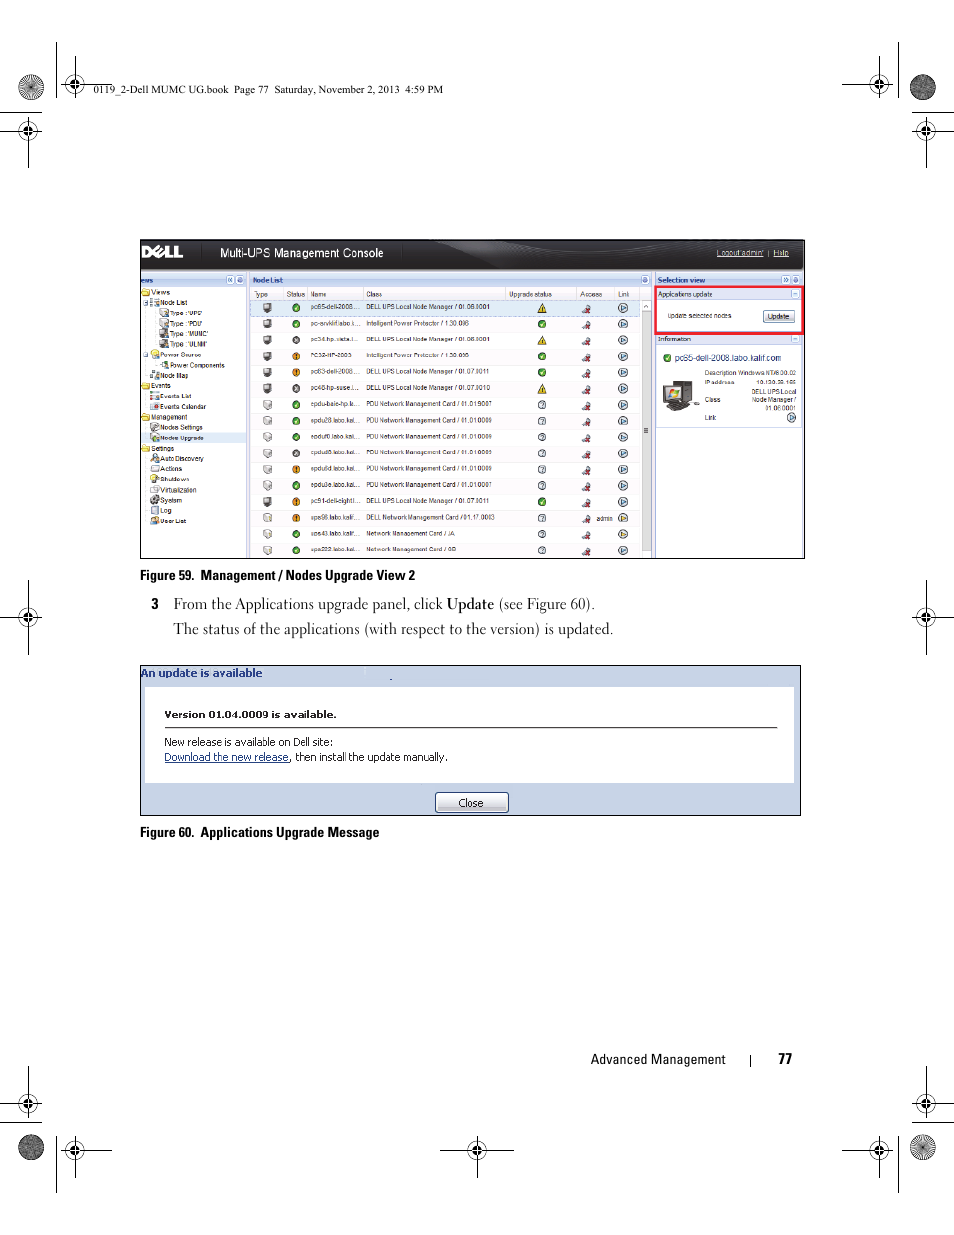Open the pc65-dell-2008.labo.kalif.com link in Information

coord(727,358)
